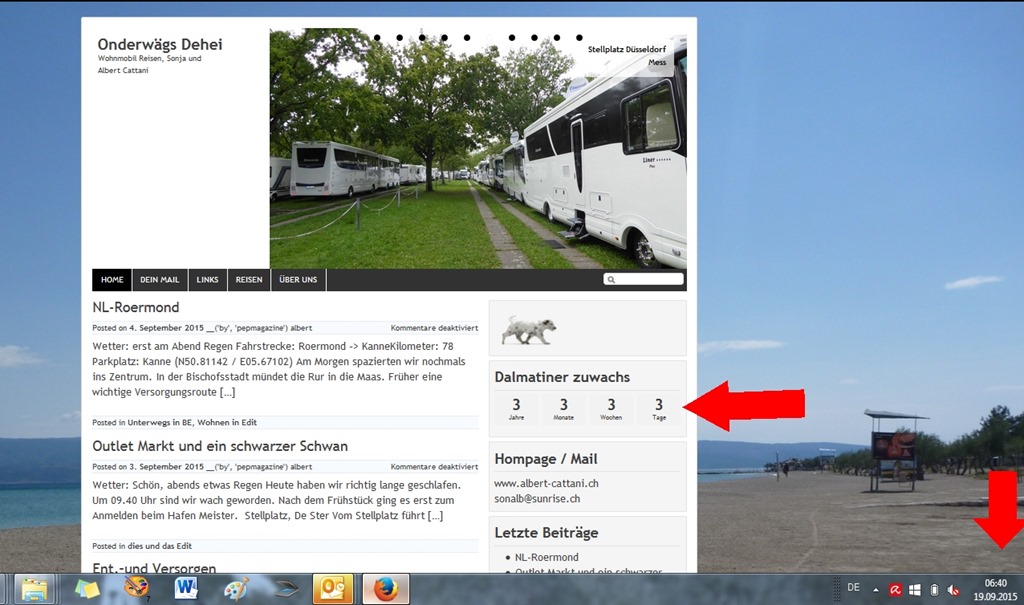Launch Microsoft Word from the taskbar

pos(186,589)
